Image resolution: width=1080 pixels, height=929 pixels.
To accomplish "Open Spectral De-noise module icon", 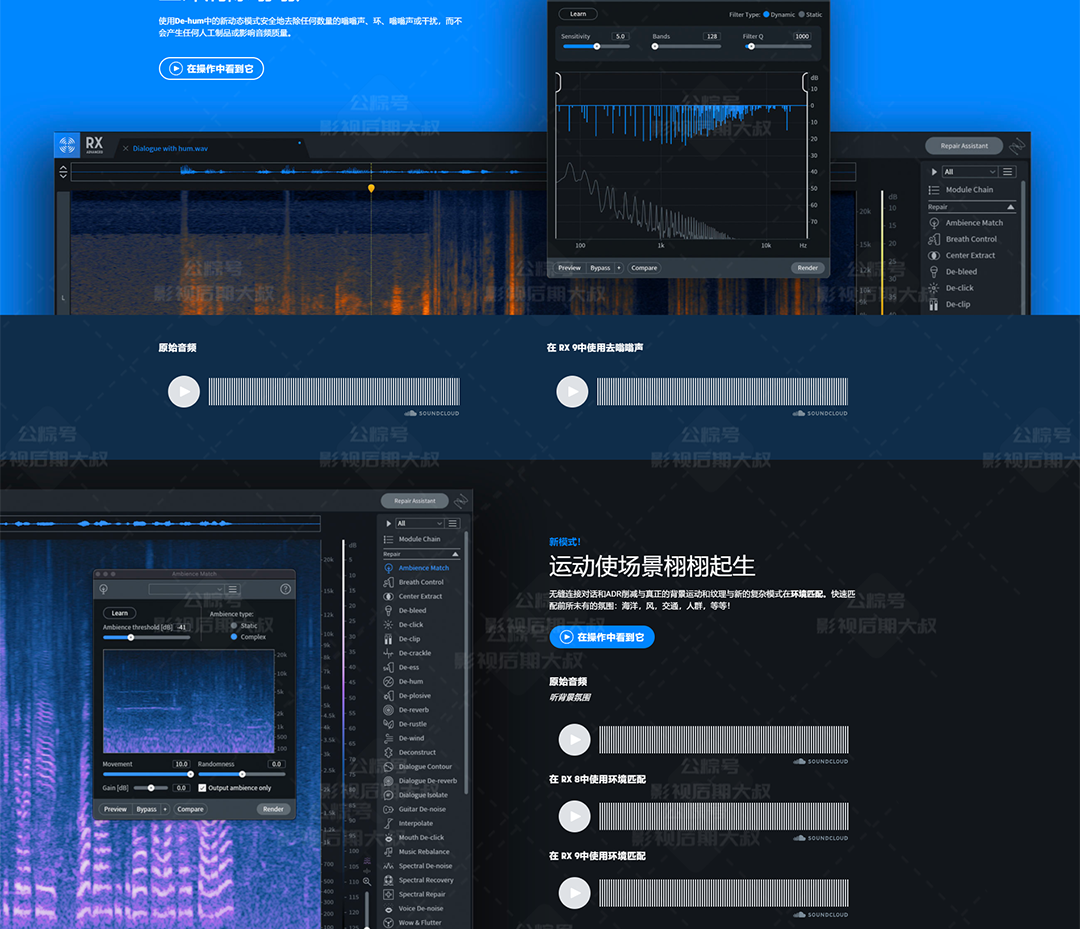I will click(388, 866).
